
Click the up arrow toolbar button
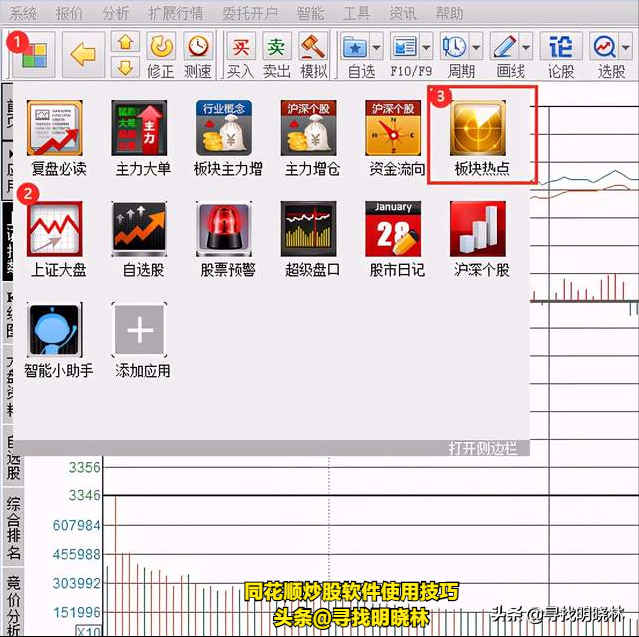point(125,42)
